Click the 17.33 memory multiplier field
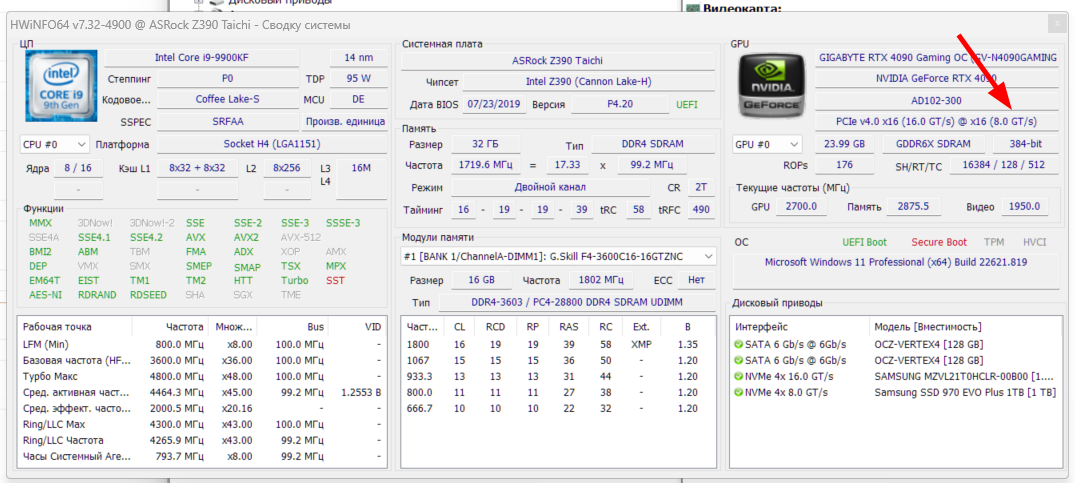1075x483 pixels. pos(568,166)
